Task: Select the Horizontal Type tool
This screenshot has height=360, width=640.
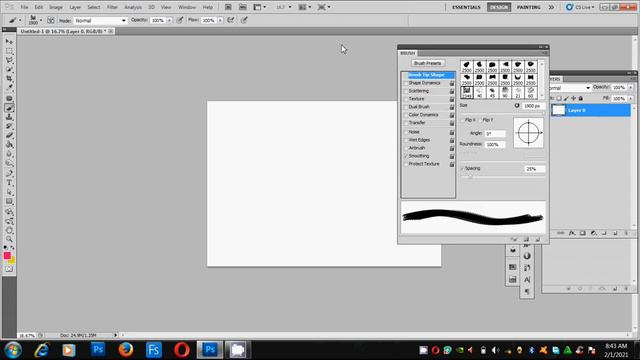Action: 9,182
